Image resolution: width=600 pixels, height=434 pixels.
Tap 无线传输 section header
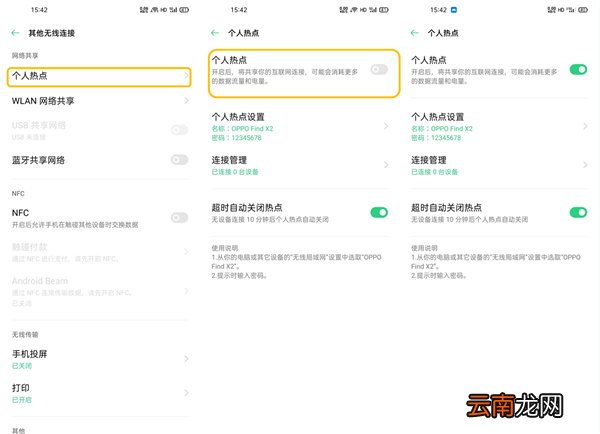point(25,334)
